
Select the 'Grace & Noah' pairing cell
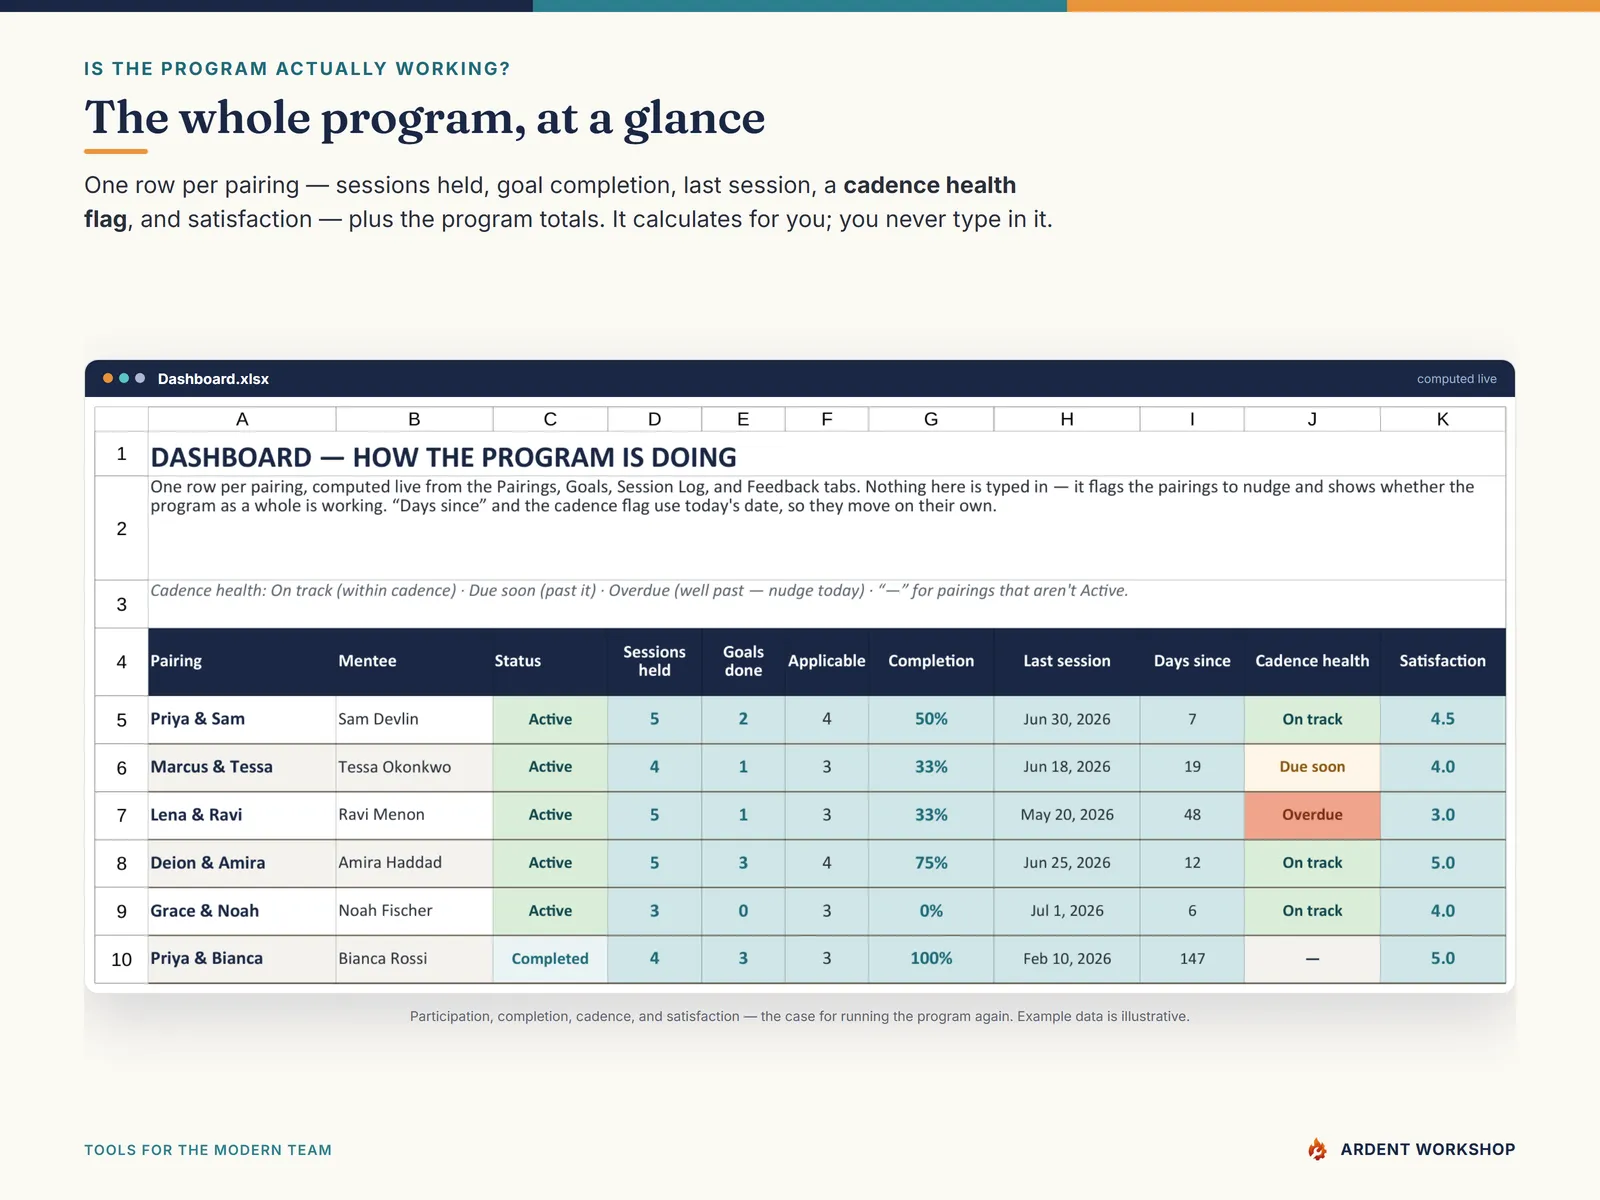click(242, 911)
